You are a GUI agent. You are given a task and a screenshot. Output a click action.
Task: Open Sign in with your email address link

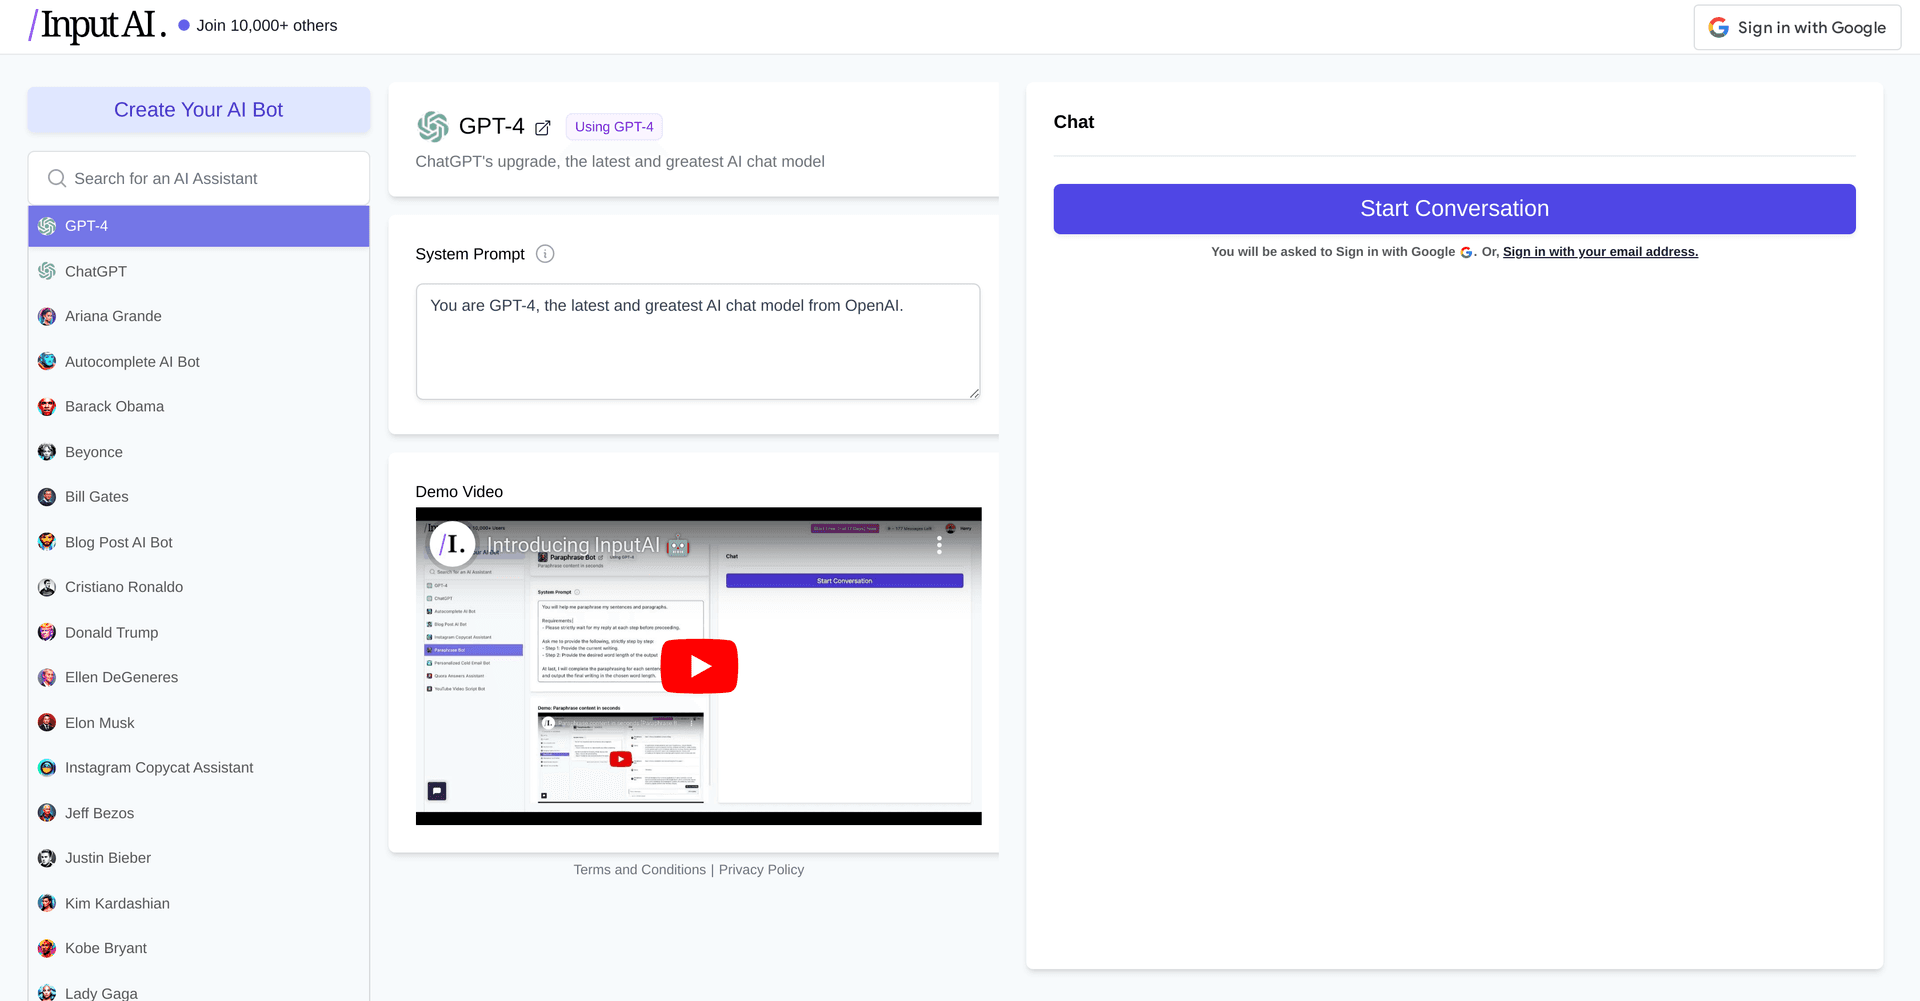(1600, 252)
